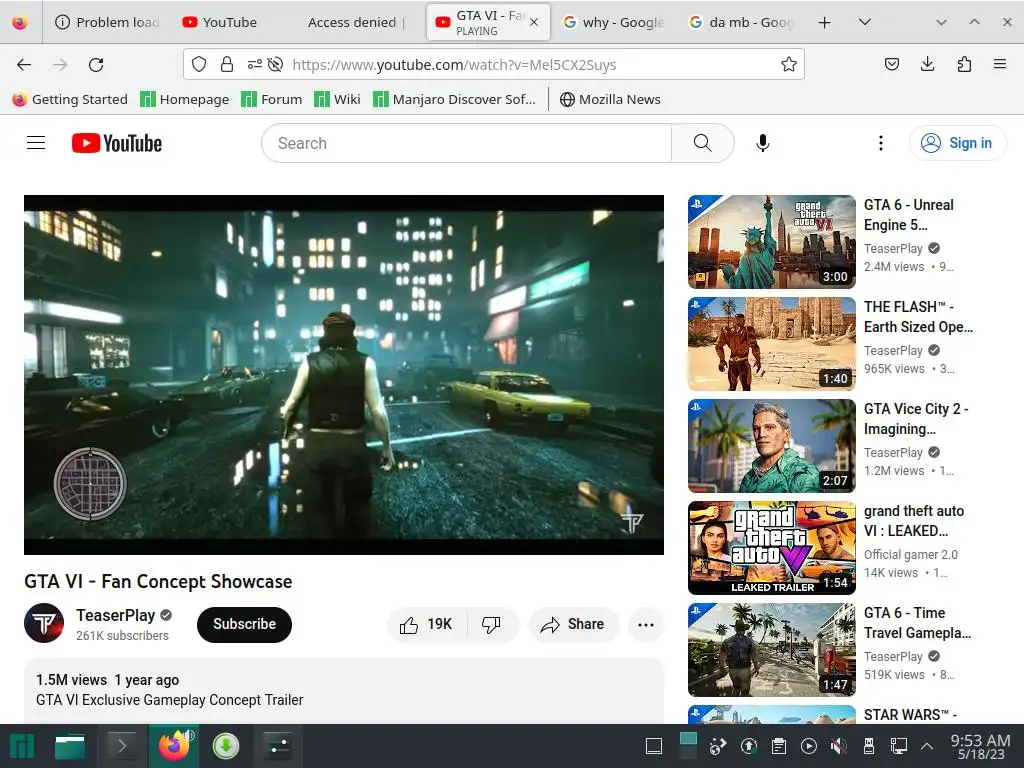Reload the current YouTube page
1024x768 pixels.
[96, 65]
